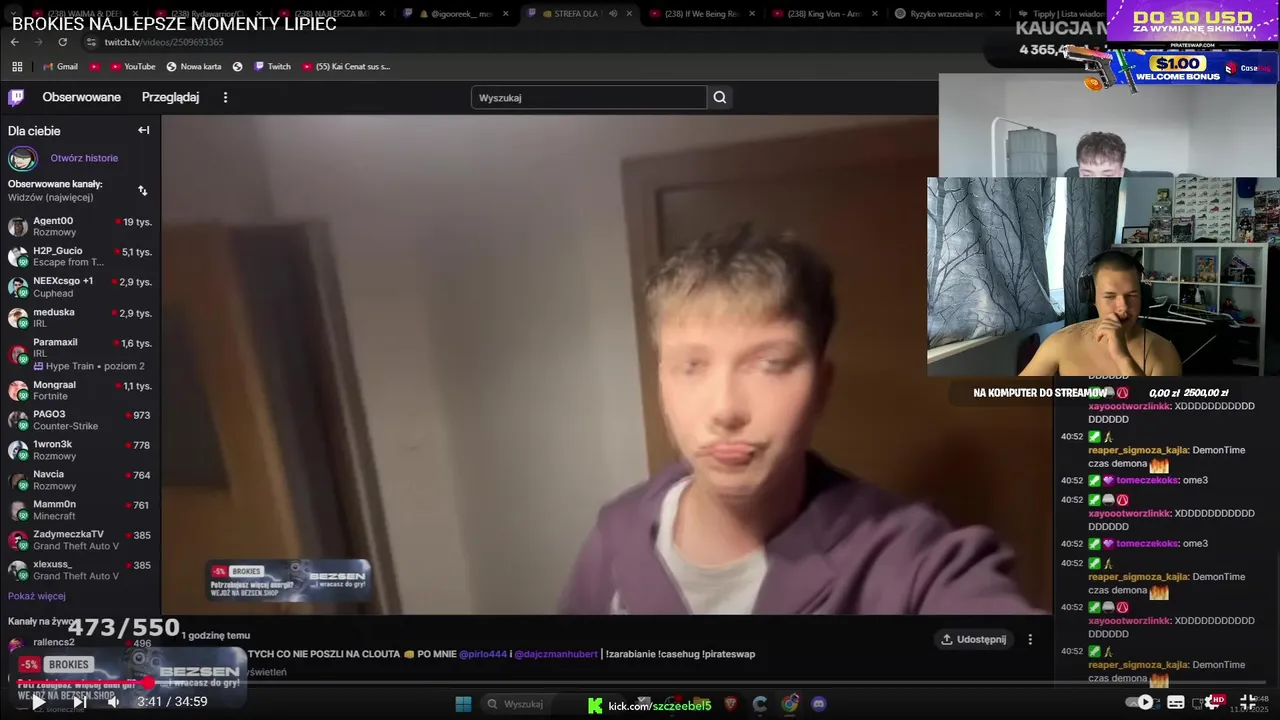
Task: Open the browser apps grid icon
Action: [17, 67]
